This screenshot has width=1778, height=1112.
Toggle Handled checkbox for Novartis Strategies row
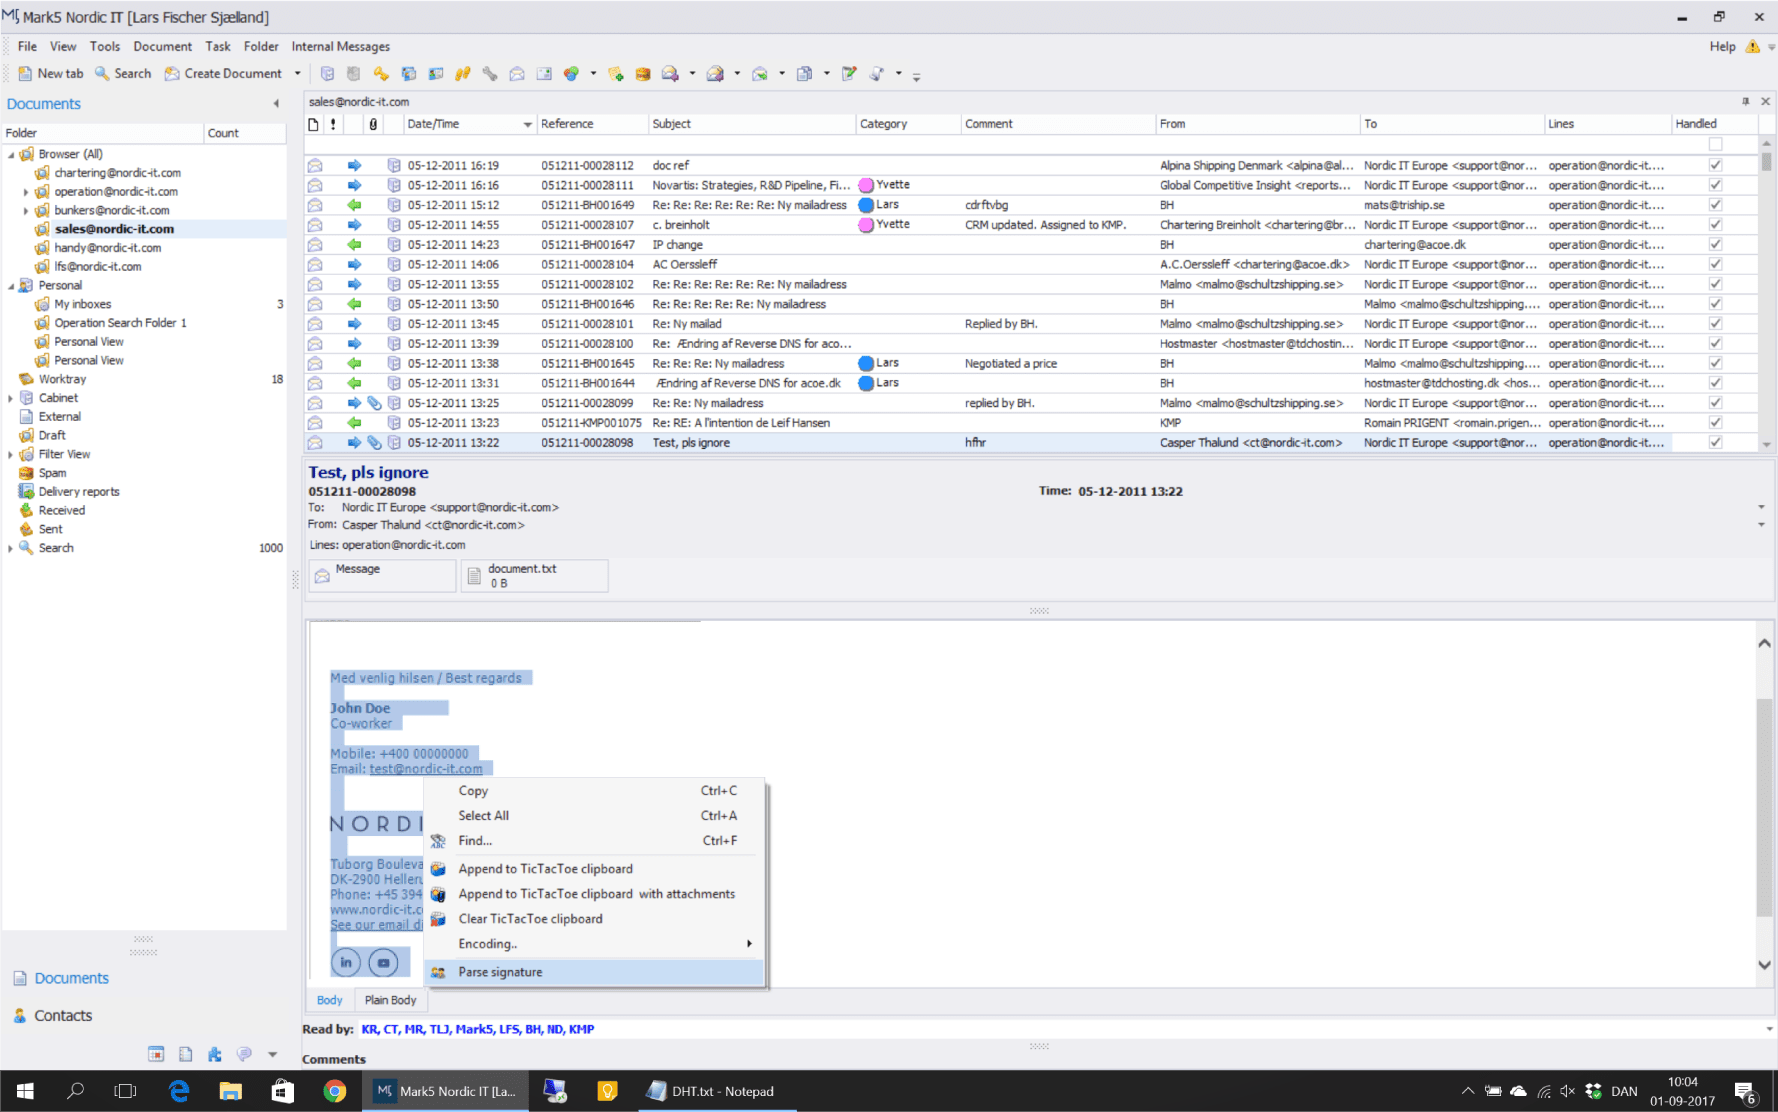(x=1715, y=185)
